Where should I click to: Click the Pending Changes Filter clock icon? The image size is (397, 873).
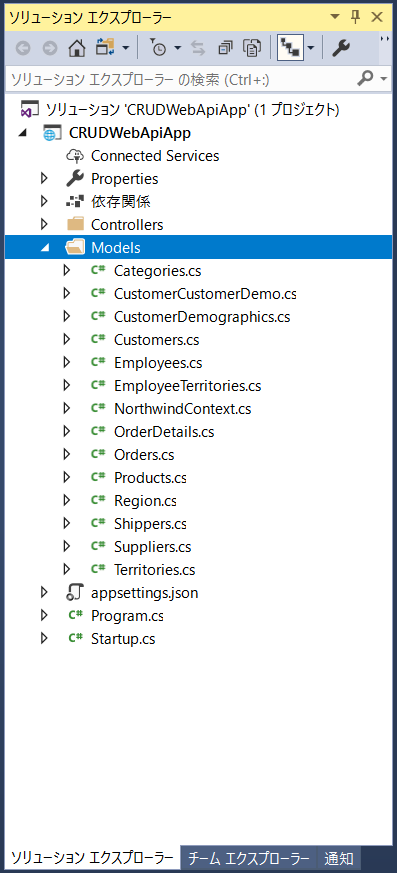[x=158, y=48]
